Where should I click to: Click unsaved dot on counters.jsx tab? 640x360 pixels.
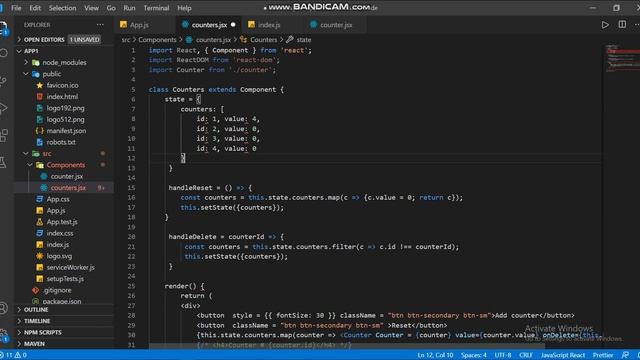point(233,25)
